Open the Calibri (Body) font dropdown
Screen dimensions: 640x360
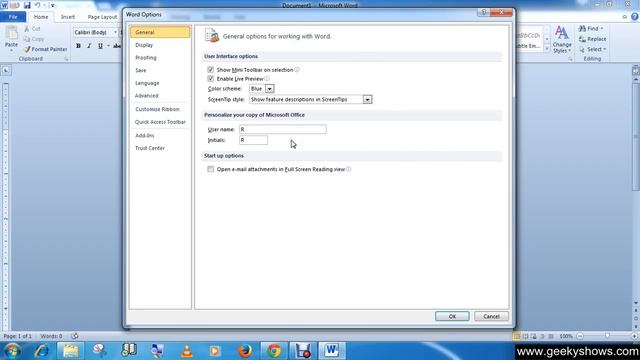pos(115,32)
